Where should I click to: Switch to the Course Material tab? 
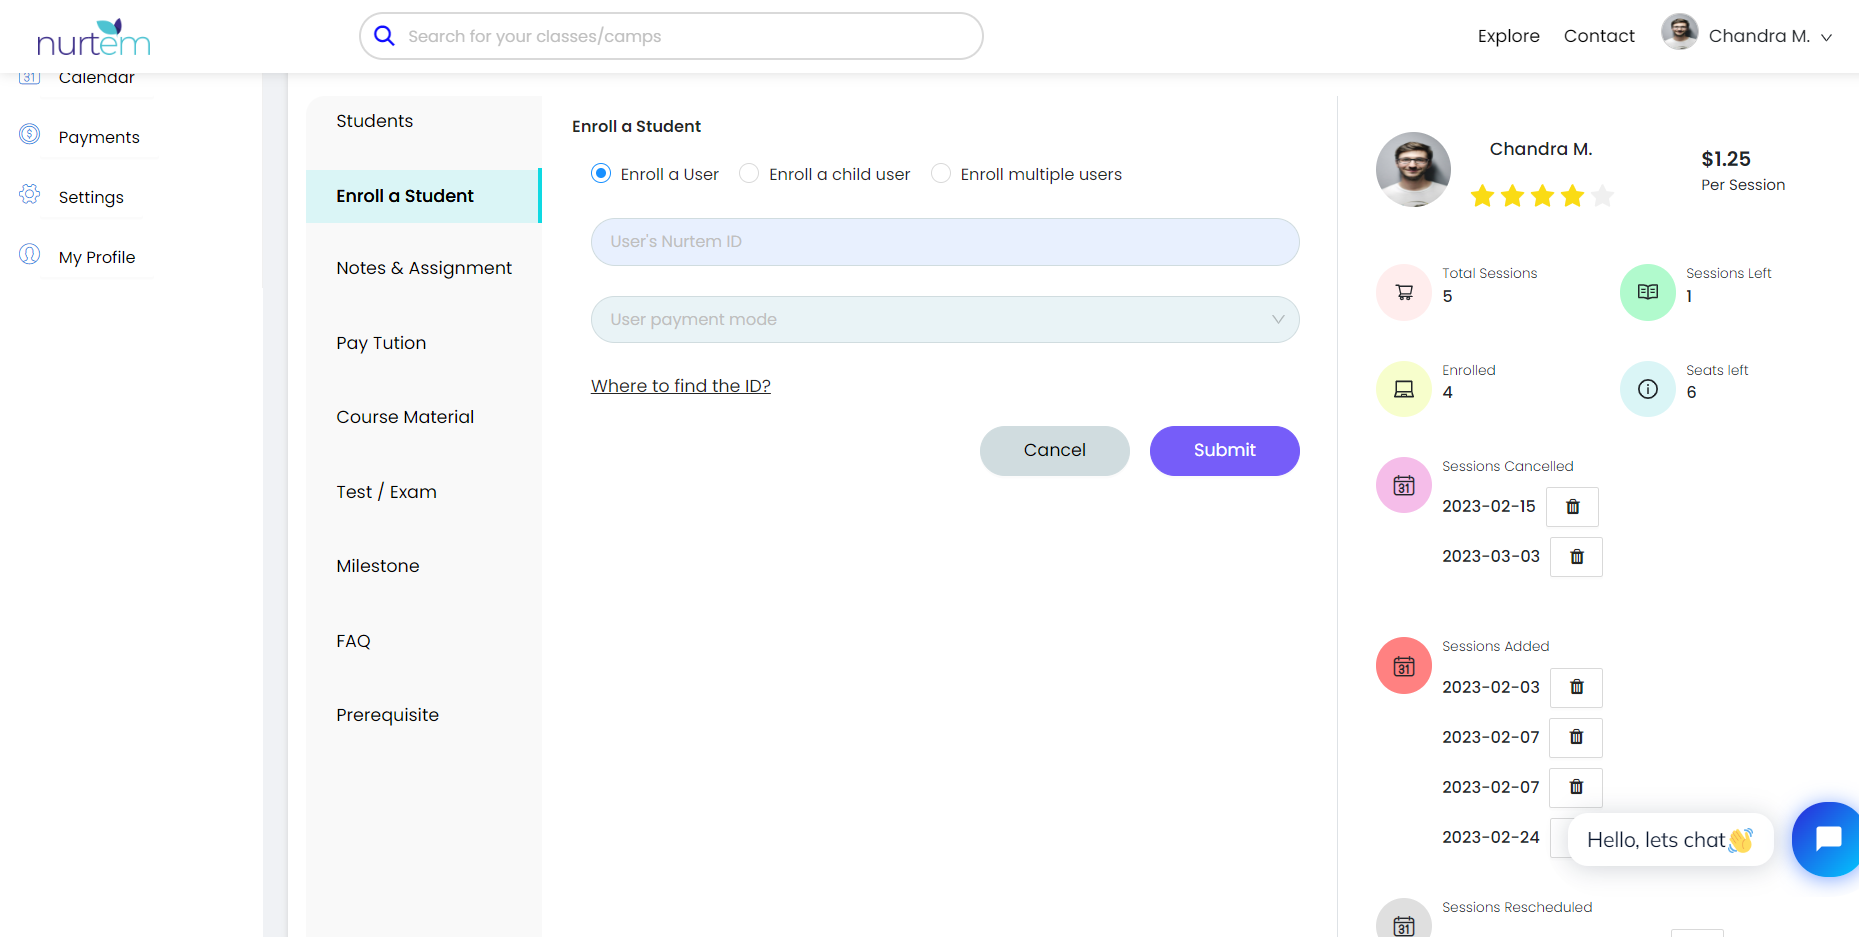(405, 417)
